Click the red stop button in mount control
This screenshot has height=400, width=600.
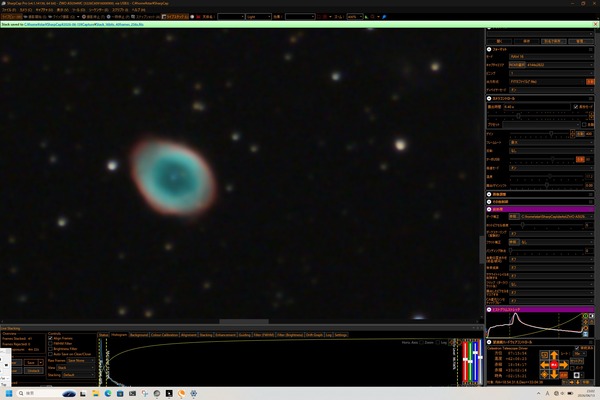point(554,365)
